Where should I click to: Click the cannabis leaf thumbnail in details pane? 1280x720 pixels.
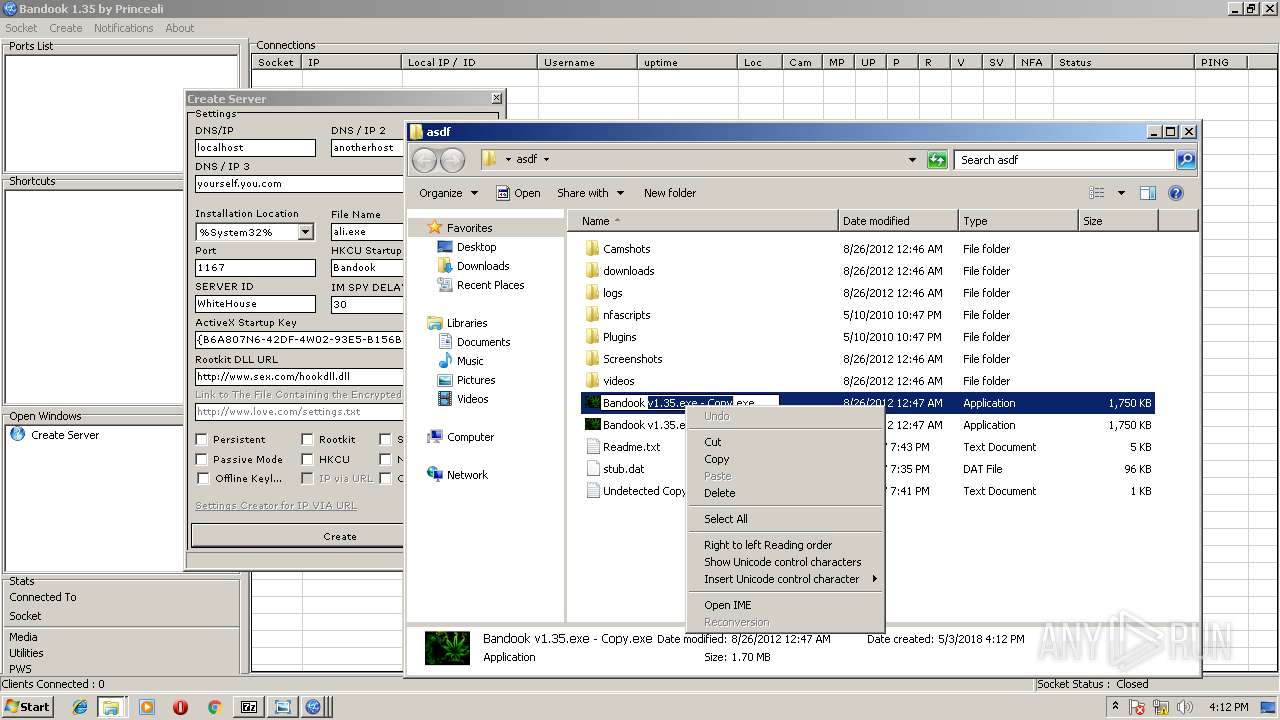pyautogui.click(x=447, y=647)
